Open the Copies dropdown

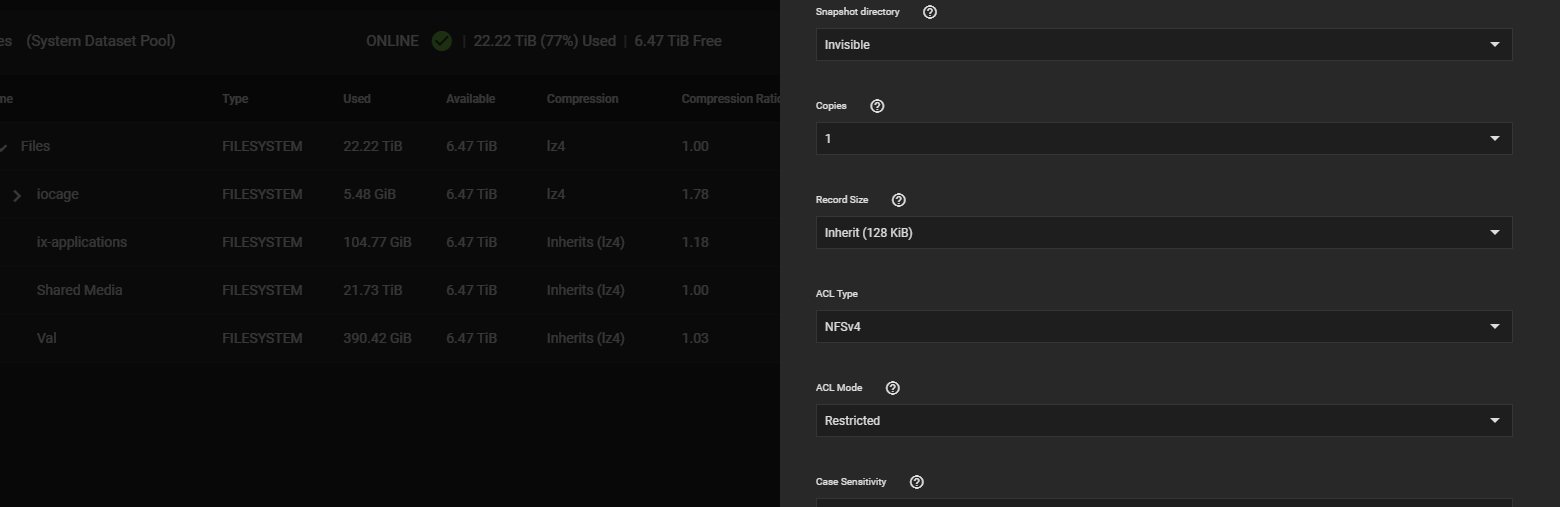pyautogui.click(x=1164, y=139)
